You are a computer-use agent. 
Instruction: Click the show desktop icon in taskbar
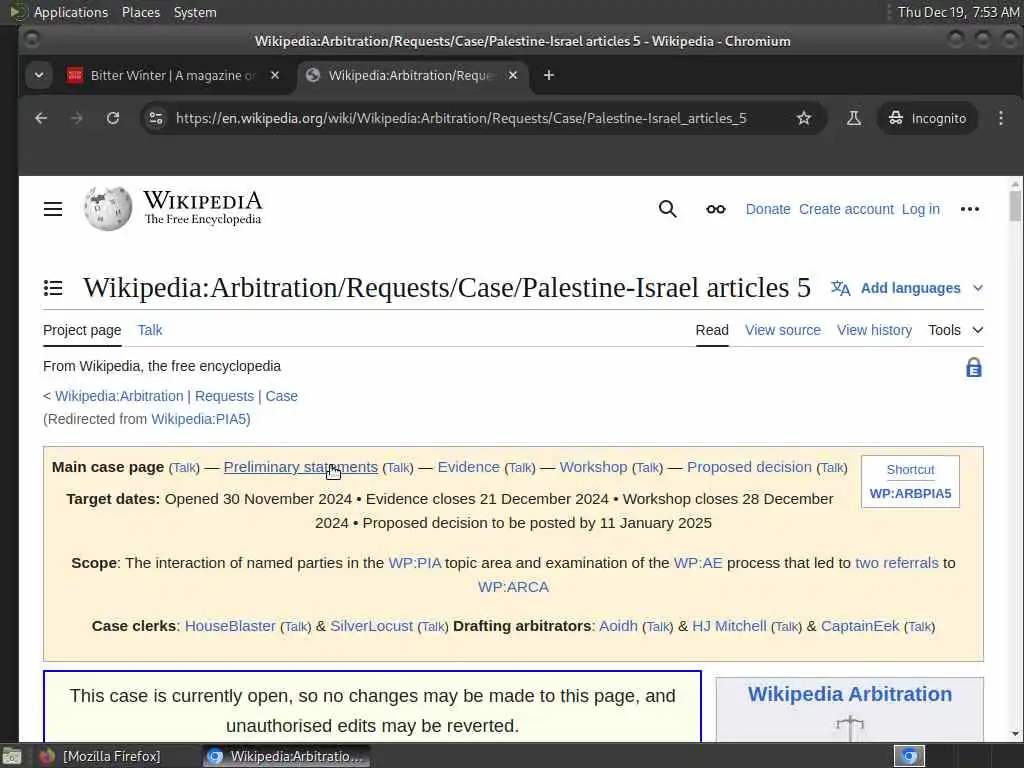click(x=12, y=756)
